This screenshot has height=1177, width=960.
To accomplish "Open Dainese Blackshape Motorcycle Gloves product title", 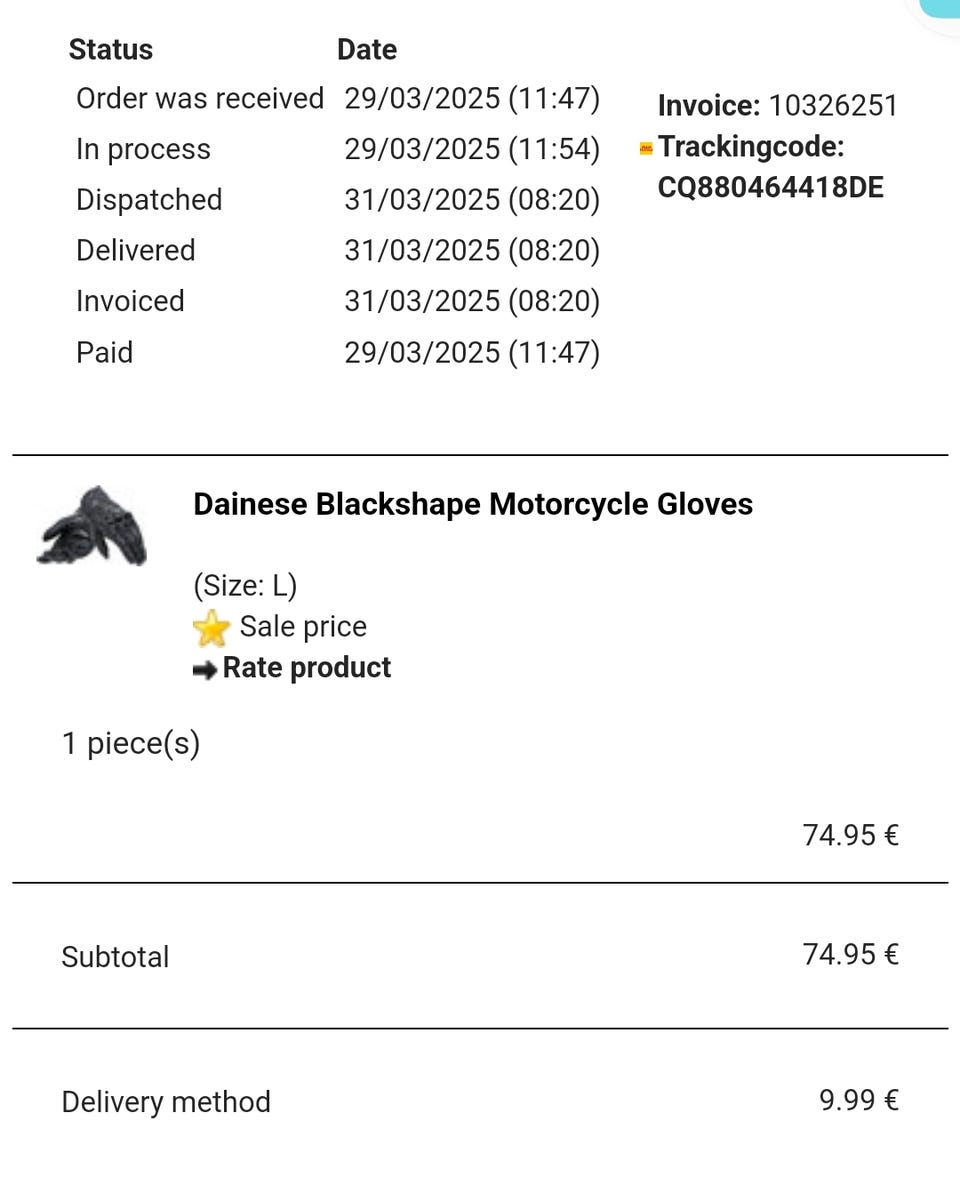I will (x=472, y=504).
